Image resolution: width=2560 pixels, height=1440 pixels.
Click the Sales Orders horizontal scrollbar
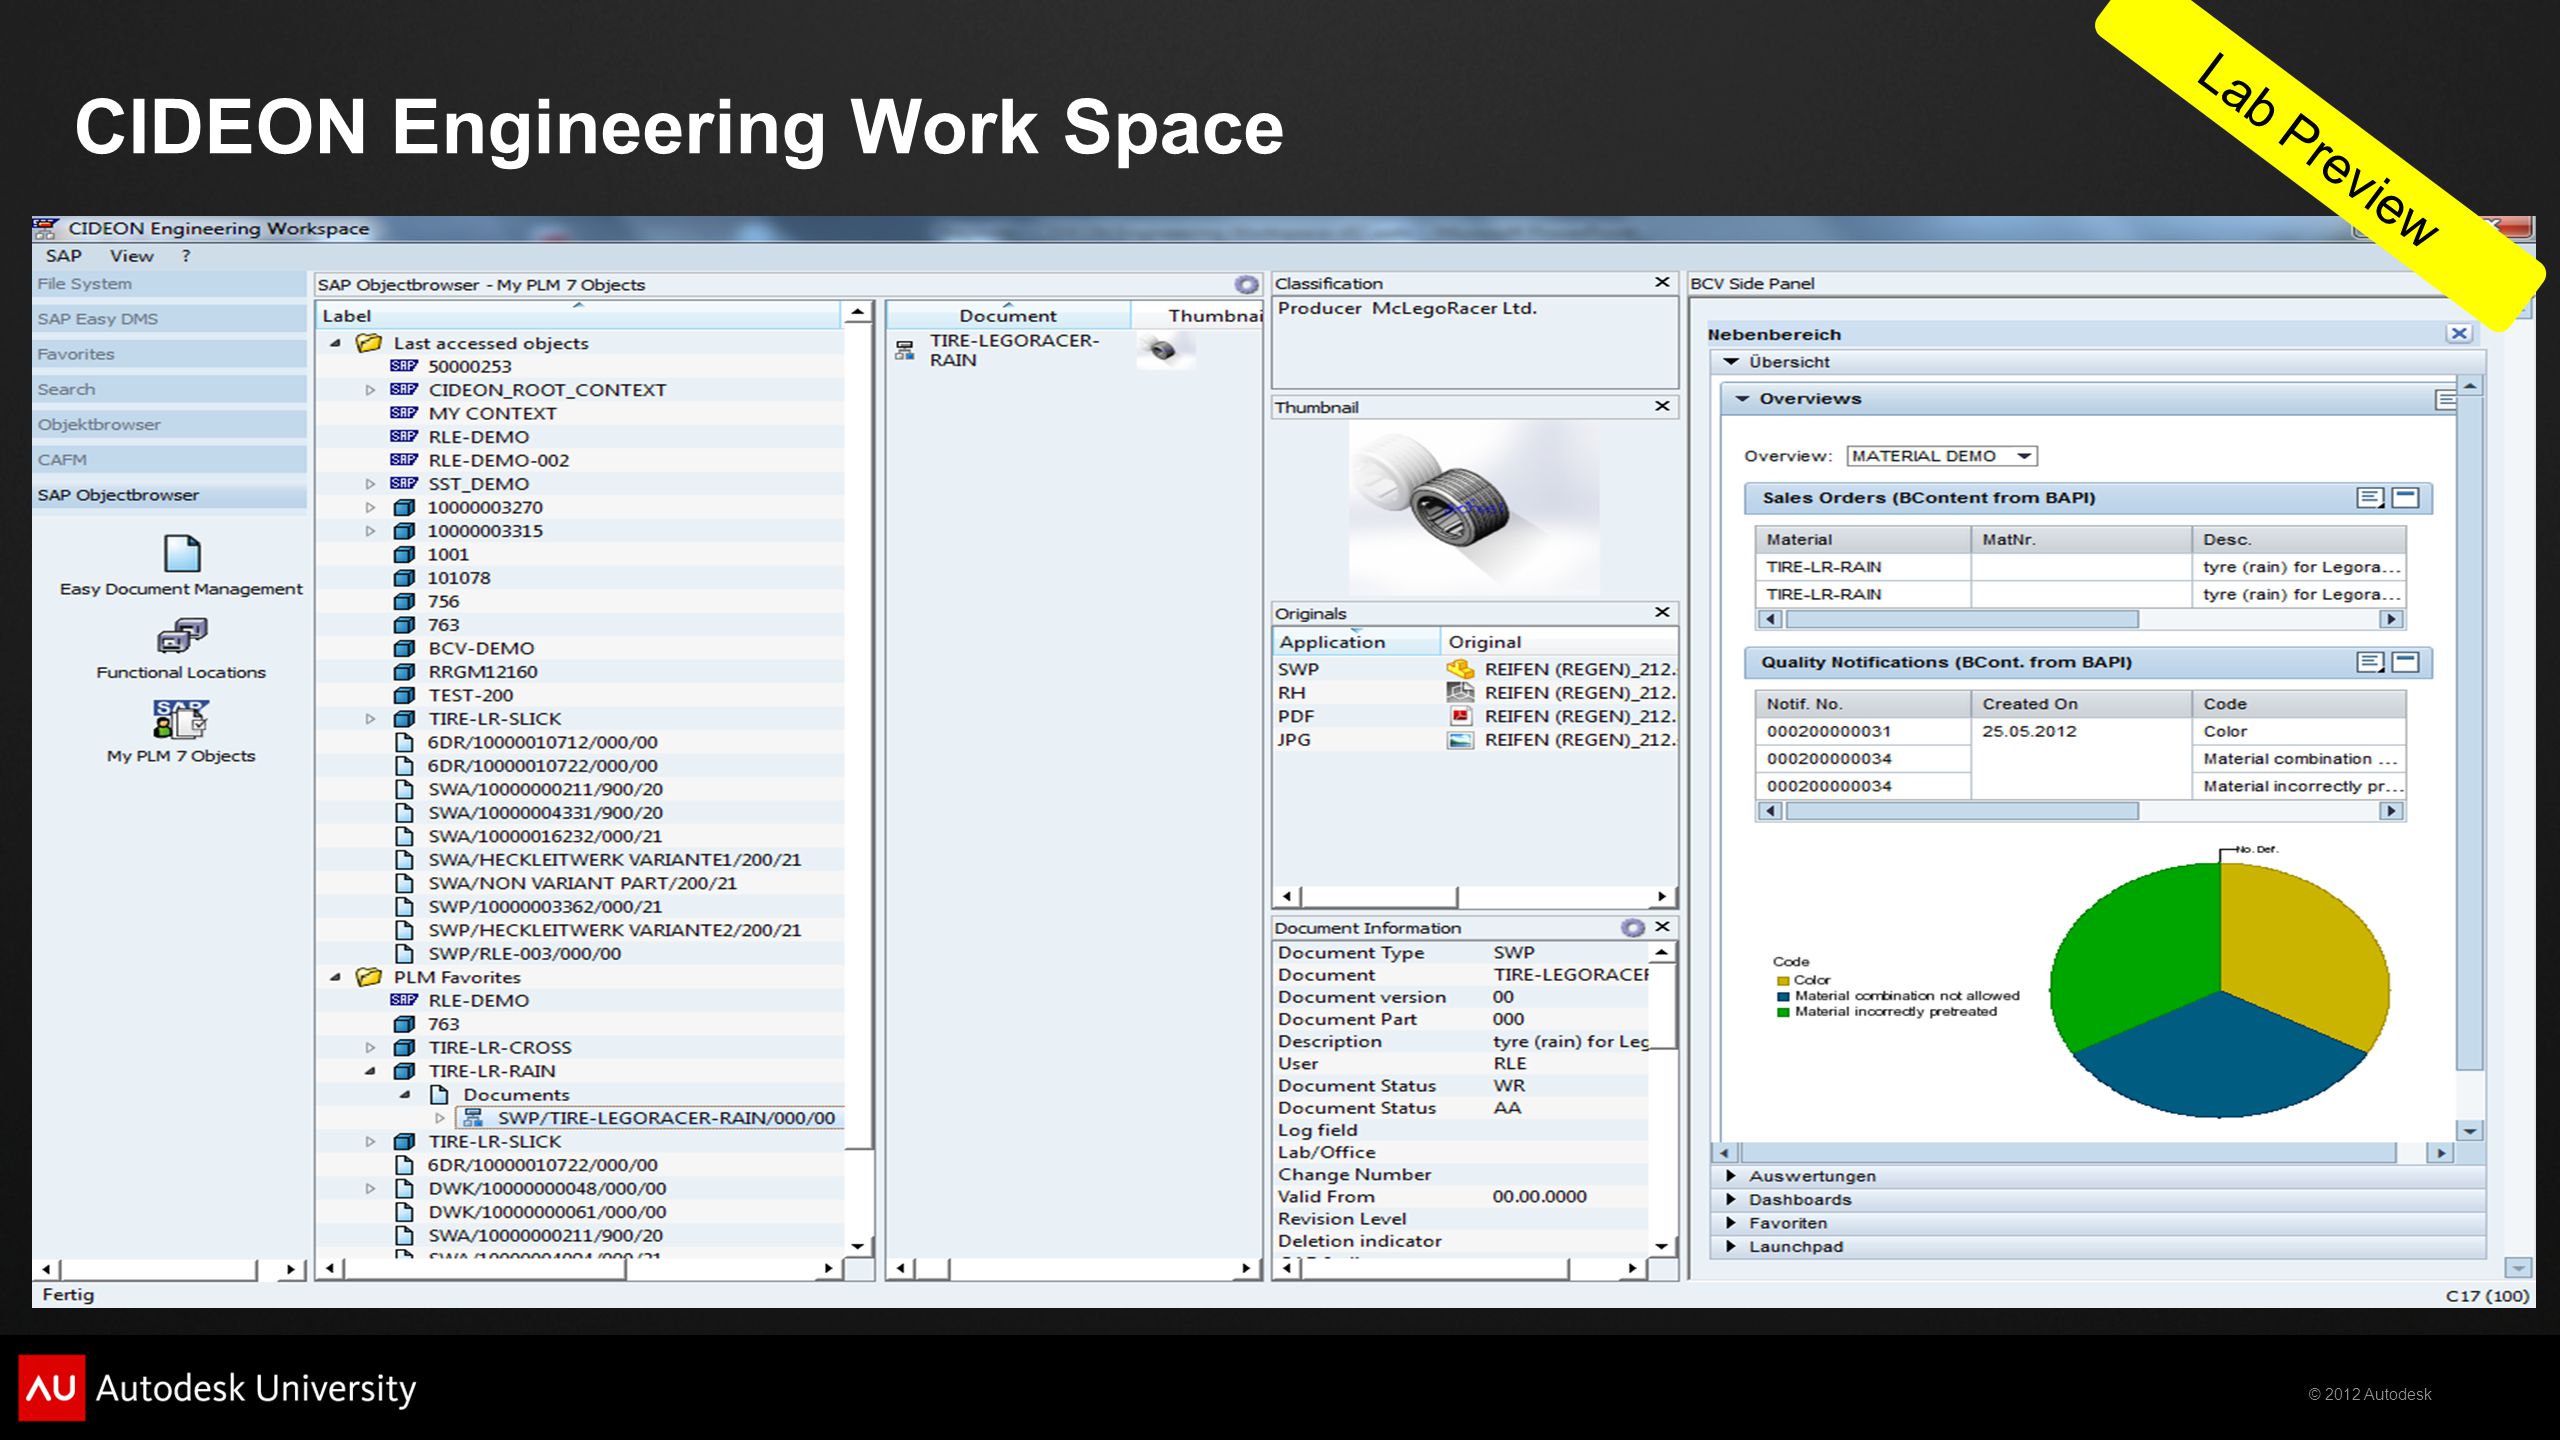[2080, 619]
